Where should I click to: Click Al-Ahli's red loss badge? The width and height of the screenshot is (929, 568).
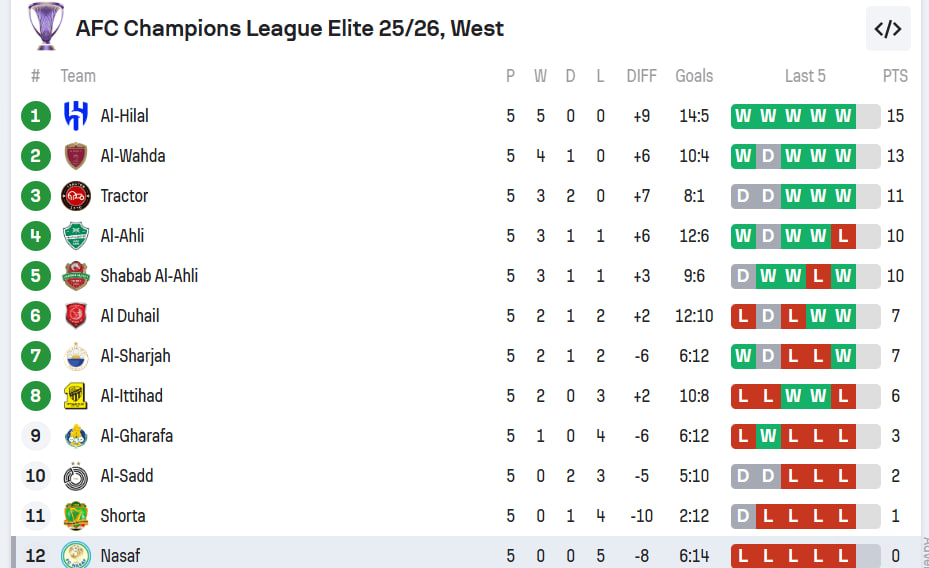pyautogui.click(x=843, y=236)
